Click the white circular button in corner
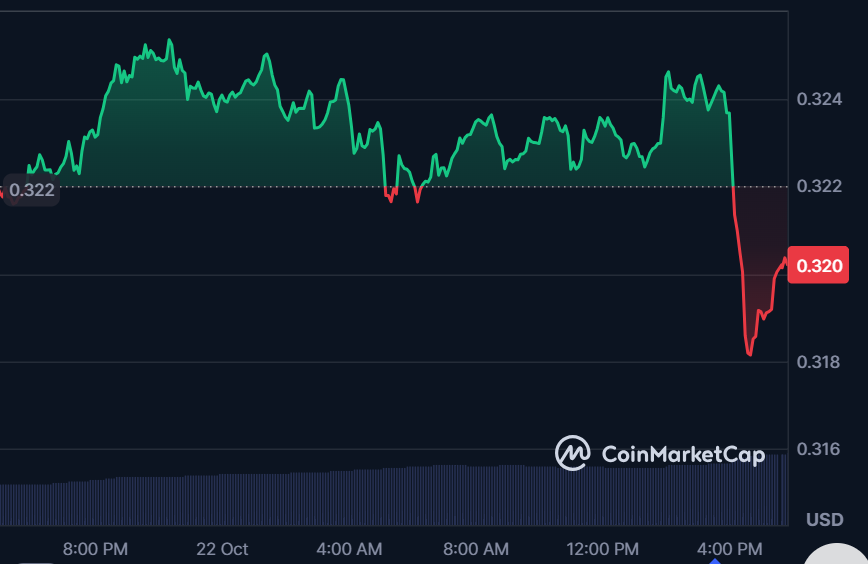The height and width of the screenshot is (564, 868). pos(842,553)
